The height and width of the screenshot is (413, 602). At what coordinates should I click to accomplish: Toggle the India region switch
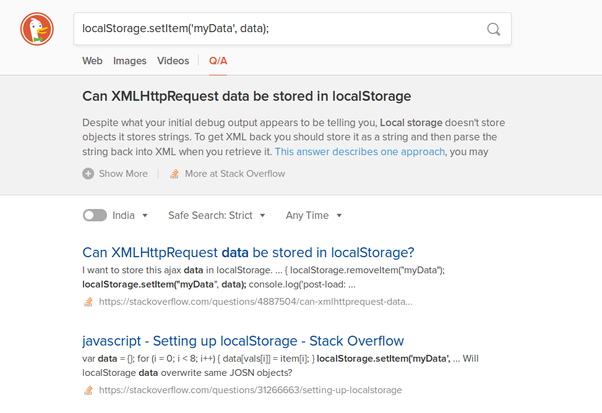point(95,215)
